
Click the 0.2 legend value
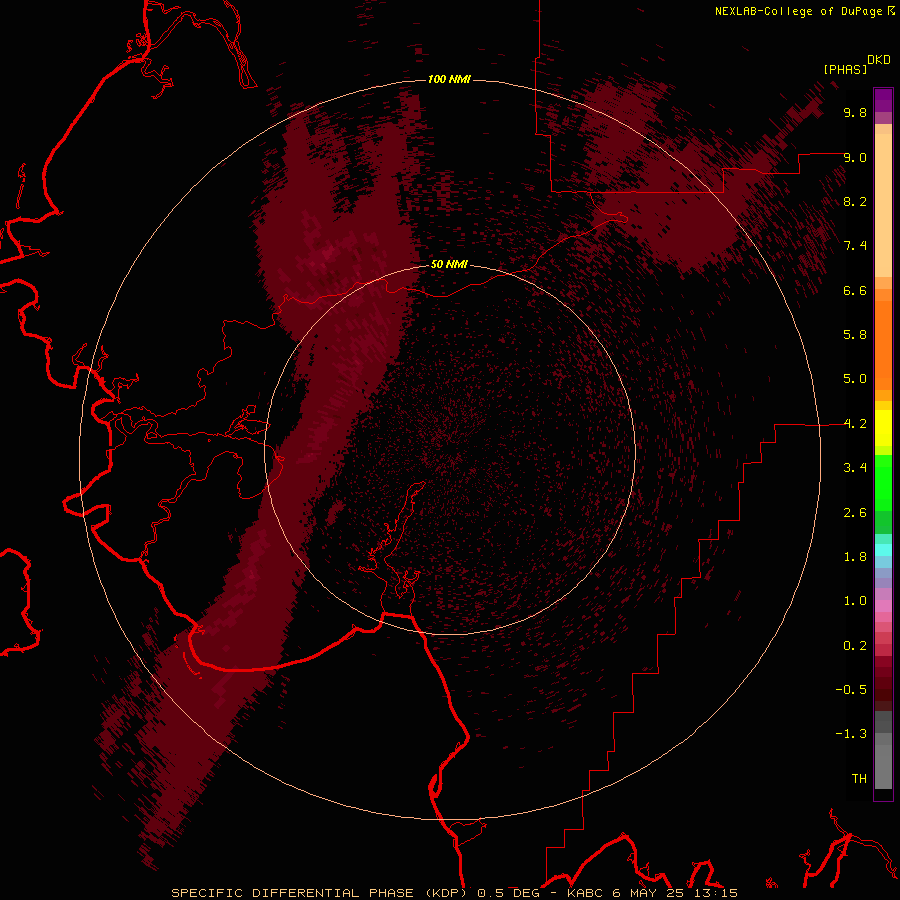855,646
